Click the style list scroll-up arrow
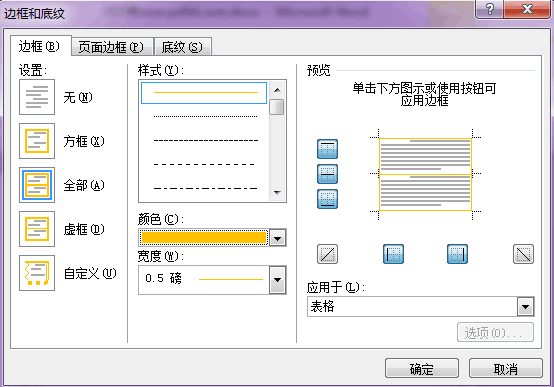Image resolution: width=554 pixels, height=387 pixels. (x=277, y=90)
